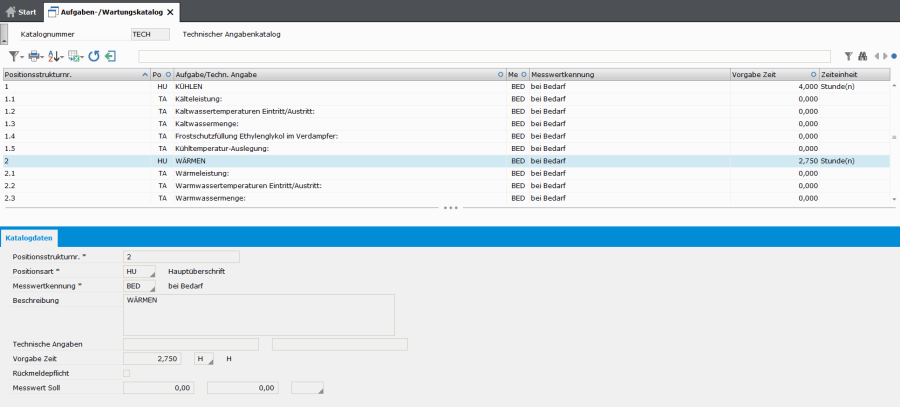Click the previous result left arrow

click(876, 56)
